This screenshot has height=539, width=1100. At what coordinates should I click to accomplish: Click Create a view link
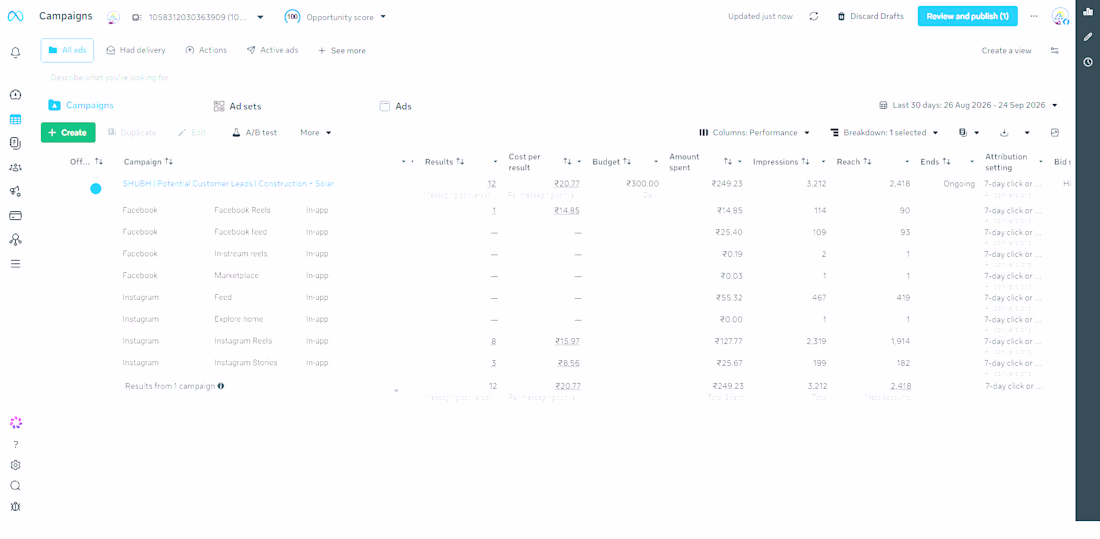[1007, 51]
